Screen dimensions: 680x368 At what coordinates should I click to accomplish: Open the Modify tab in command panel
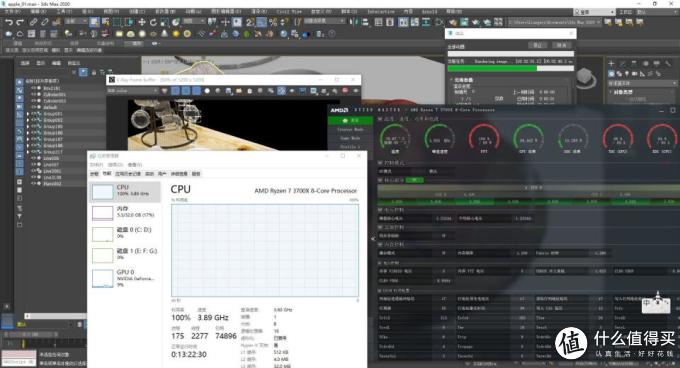tap(623, 64)
